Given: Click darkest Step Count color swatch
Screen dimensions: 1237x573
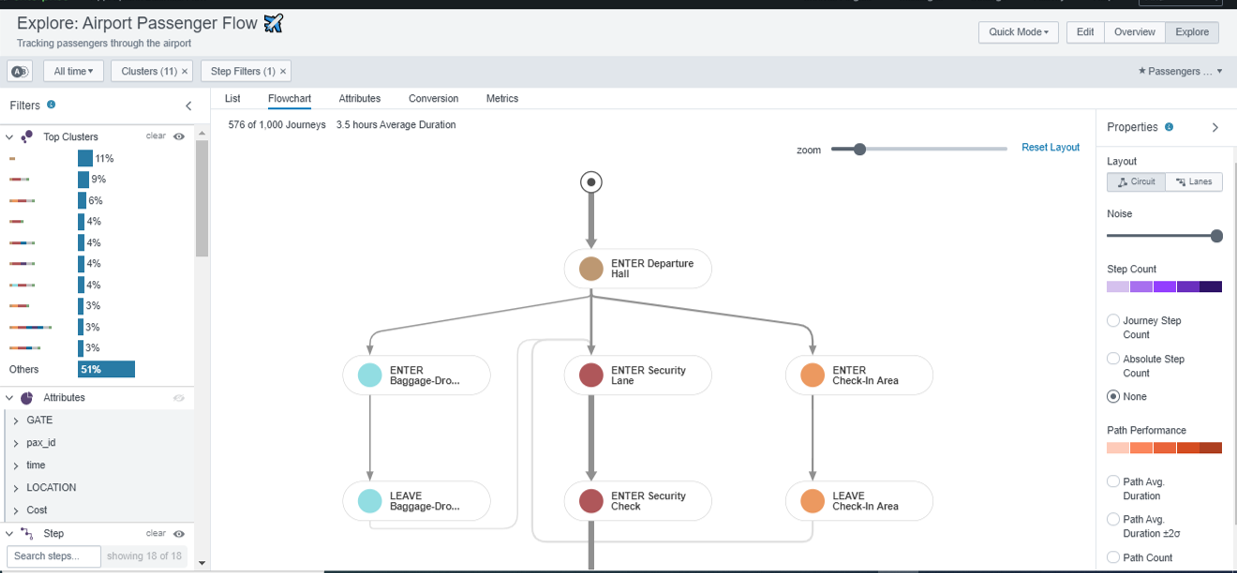Looking at the screenshot, I should click(1210, 287).
